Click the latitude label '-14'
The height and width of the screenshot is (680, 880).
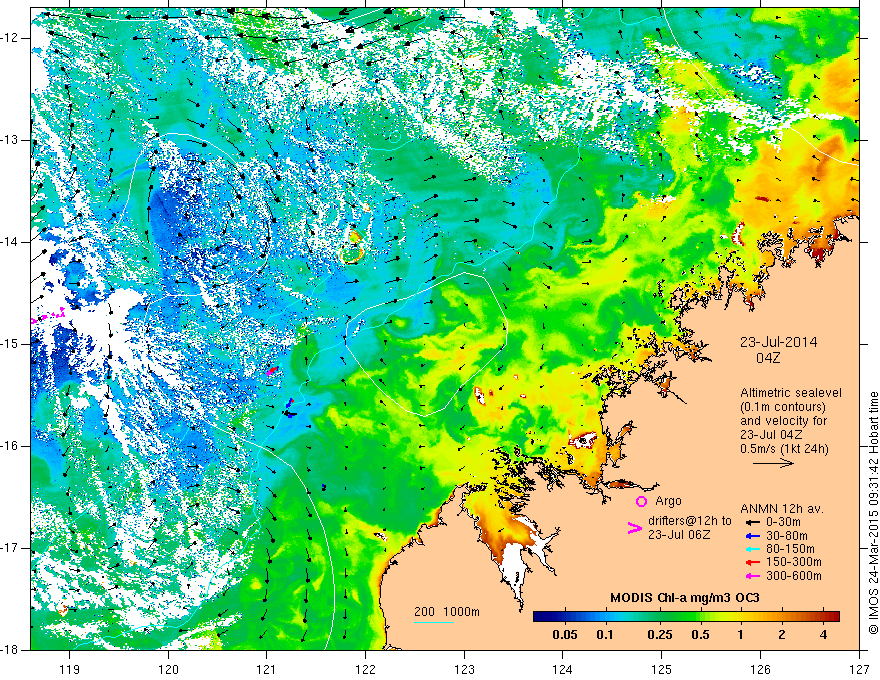pos(10,242)
